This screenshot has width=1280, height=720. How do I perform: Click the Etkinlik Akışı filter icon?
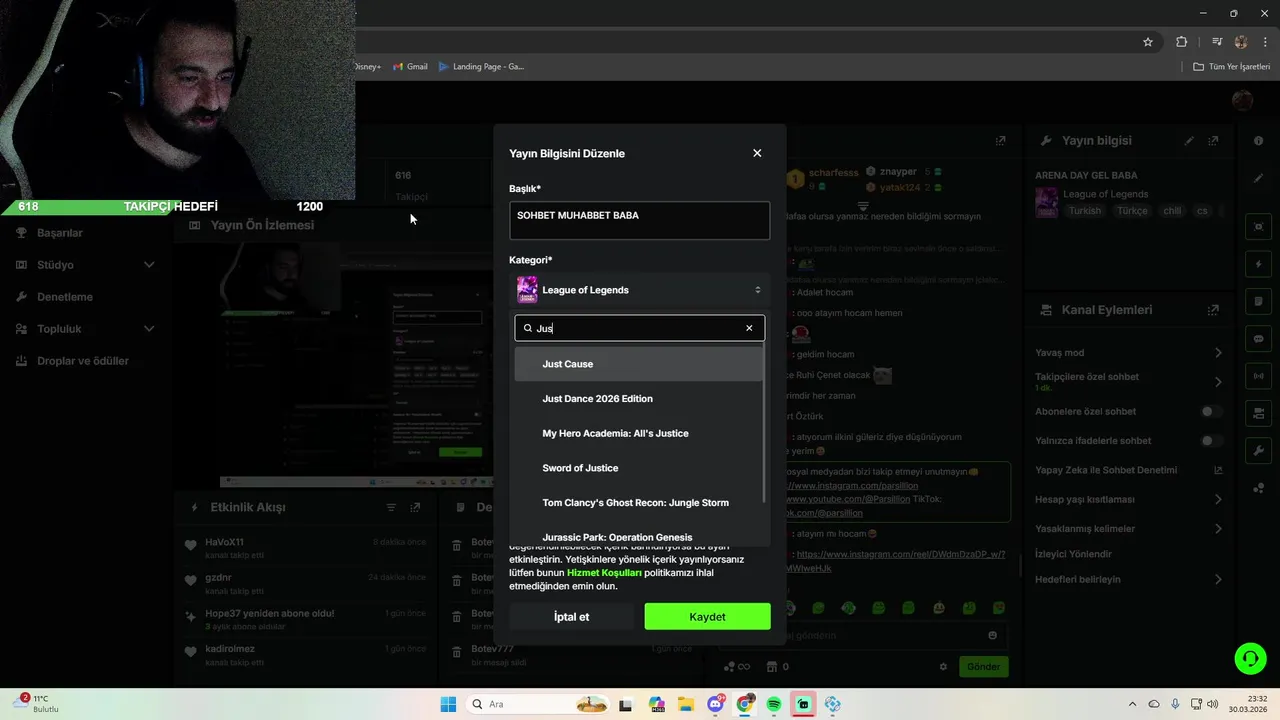(x=391, y=508)
